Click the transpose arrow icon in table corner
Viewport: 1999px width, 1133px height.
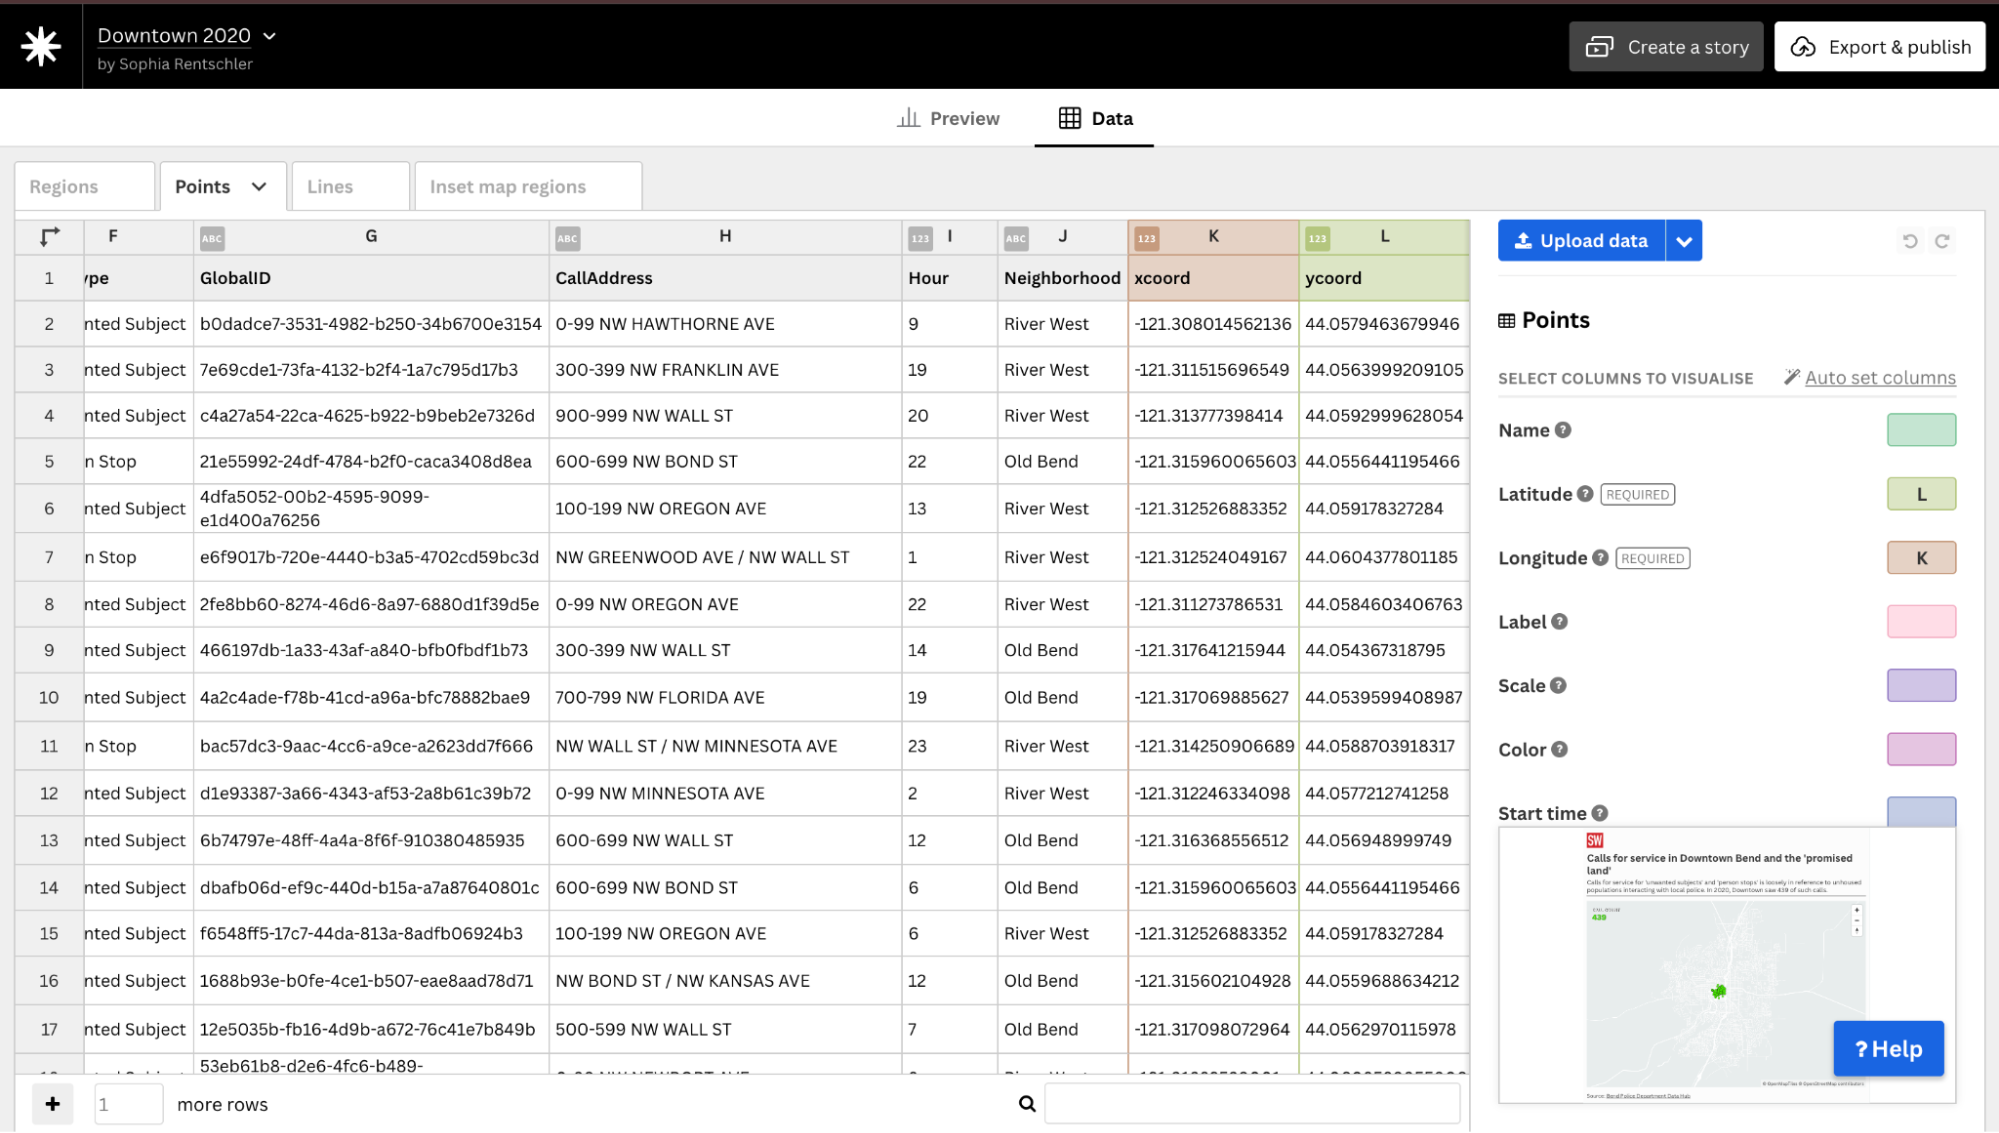(x=49, y=237)
